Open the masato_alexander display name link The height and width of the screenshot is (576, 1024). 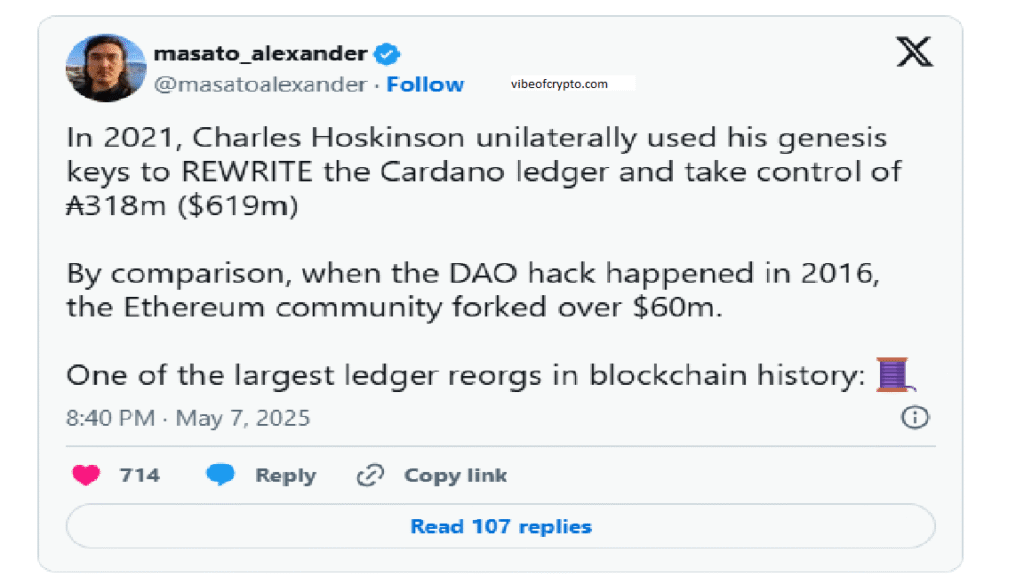pyautogui.click(x=261, y=53)
